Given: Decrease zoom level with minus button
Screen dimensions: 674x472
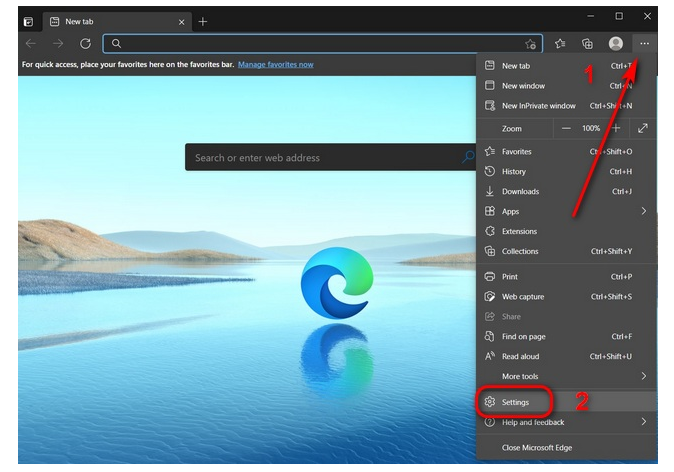Looking at the screenshot, I should (566, 128).
